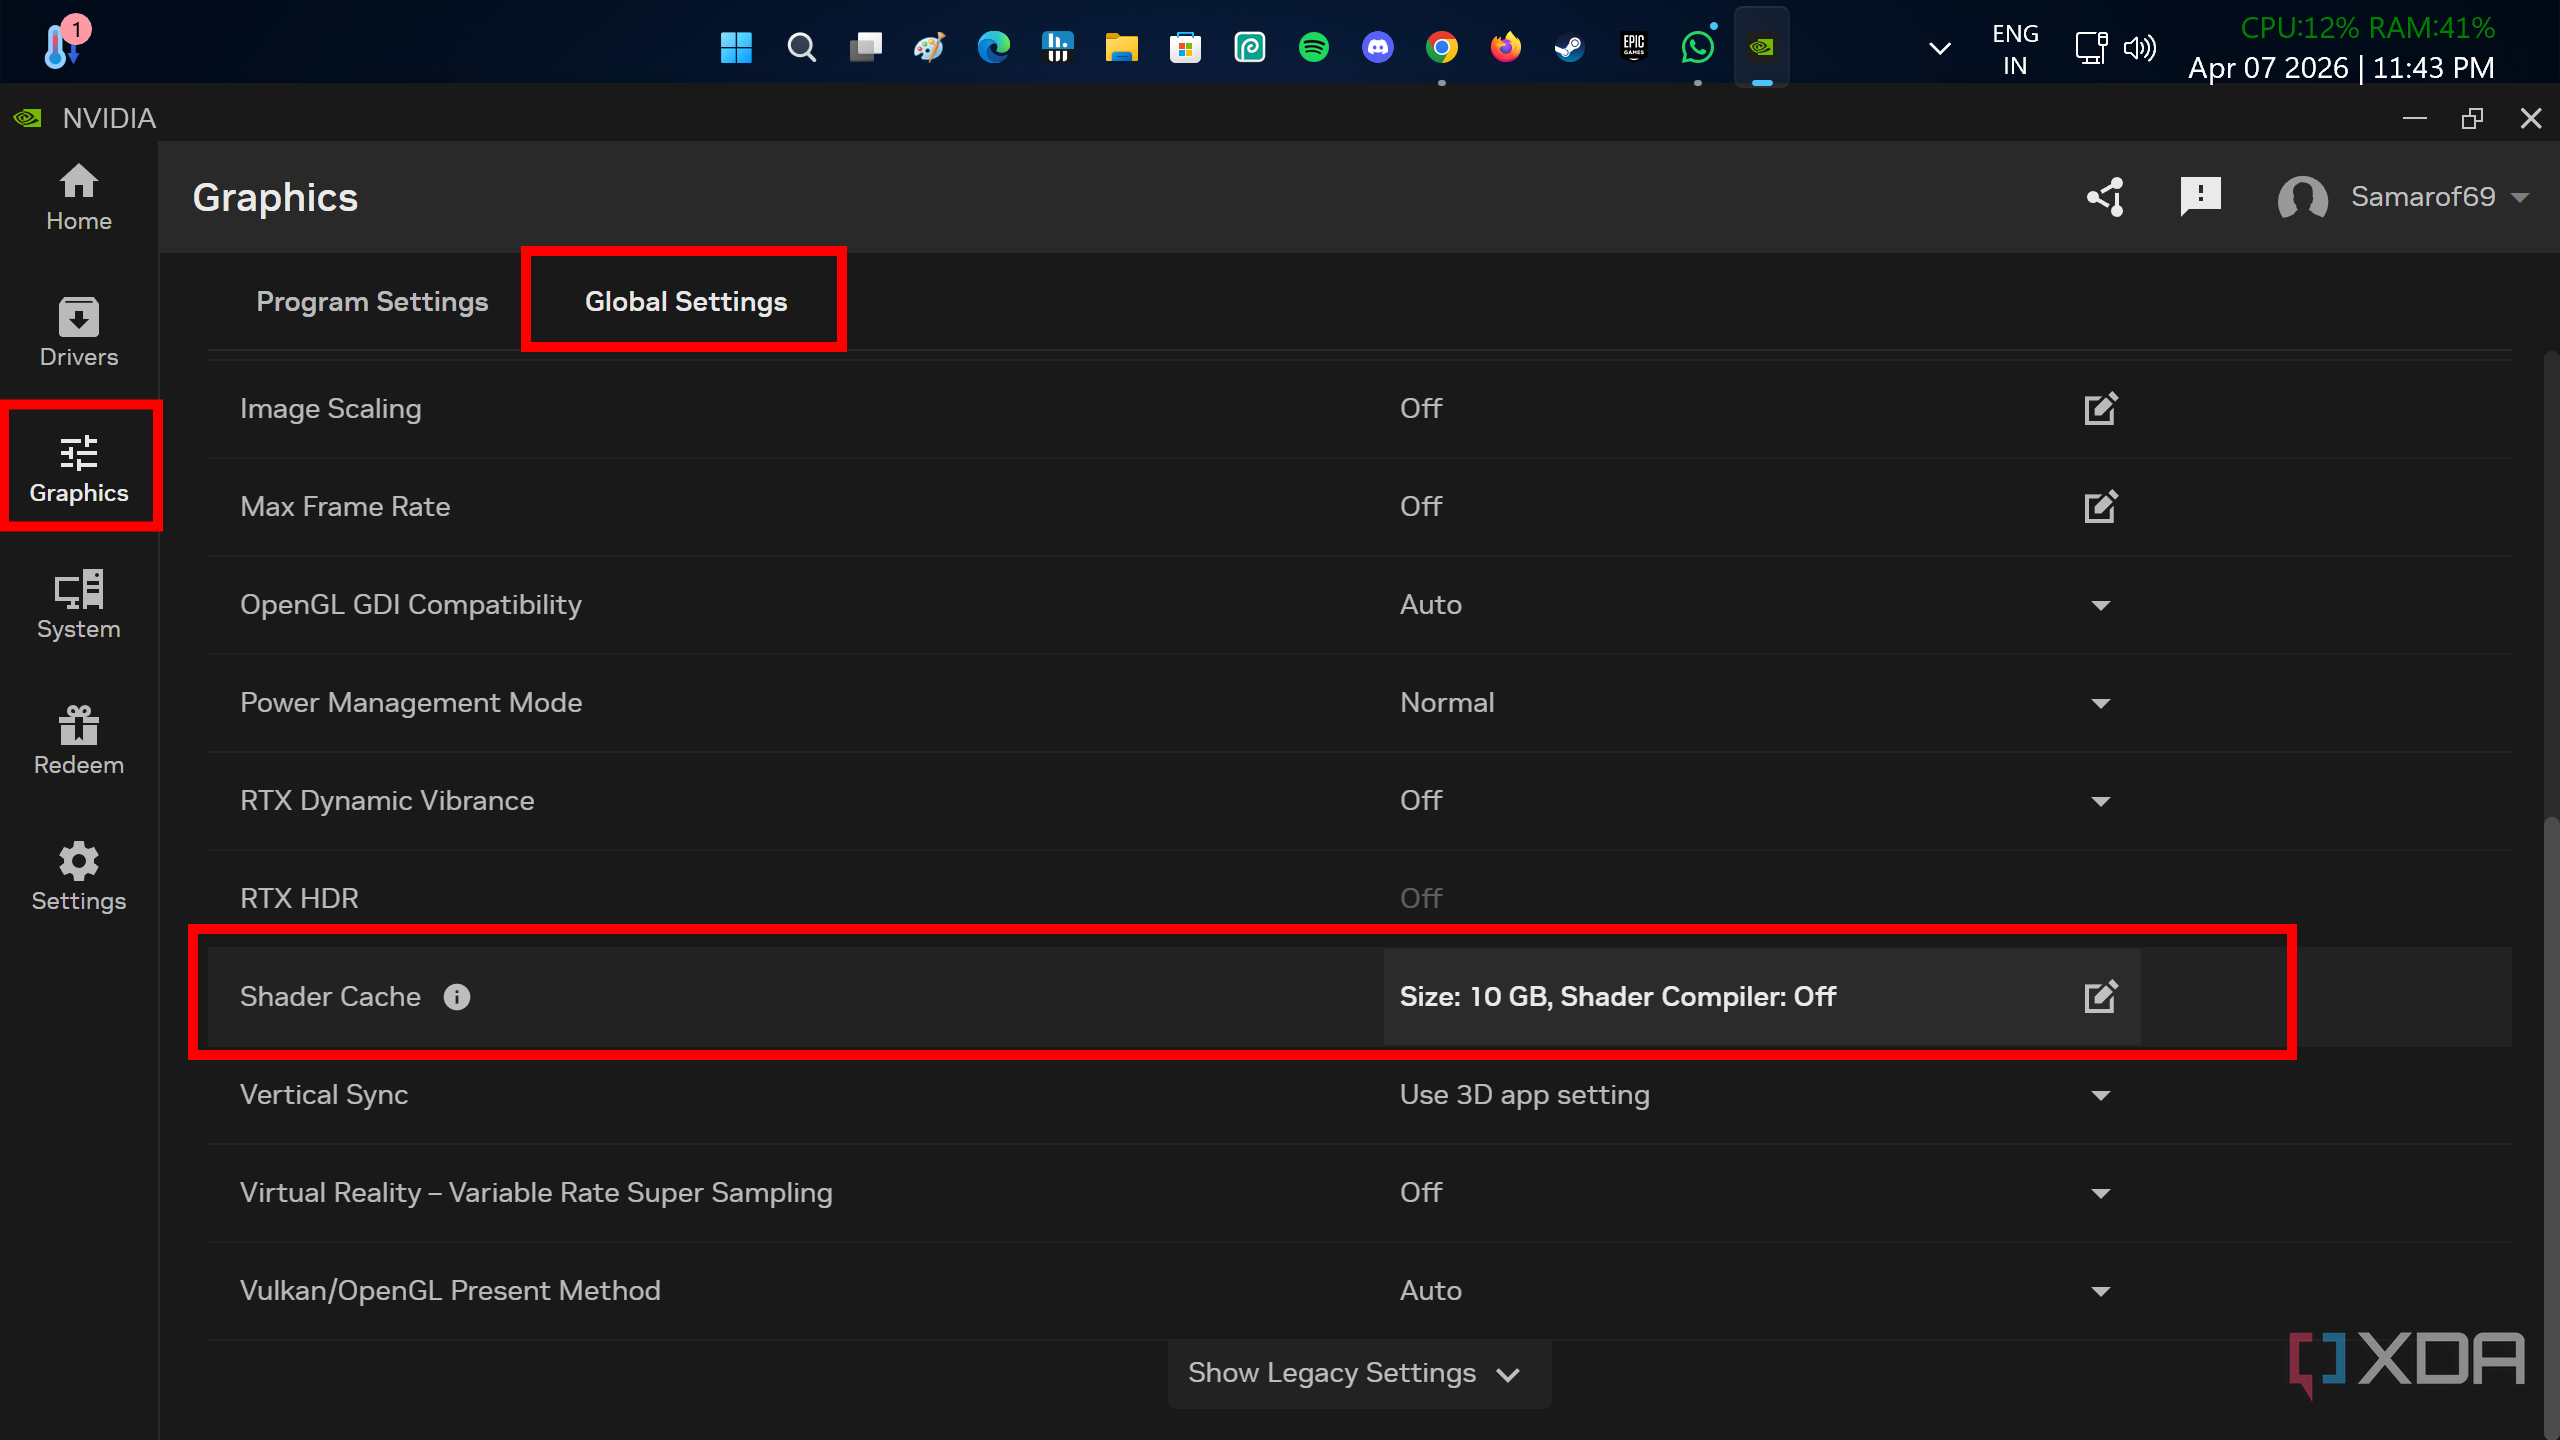Viewport: 2560px width, 1440px height.
Task: Open WhatsApp from the taskbar
Action: pos(1697,47)
